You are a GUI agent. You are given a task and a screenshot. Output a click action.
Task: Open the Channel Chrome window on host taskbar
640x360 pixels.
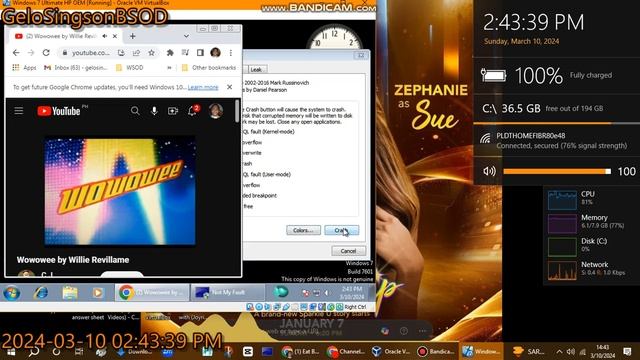click(346, 351)
